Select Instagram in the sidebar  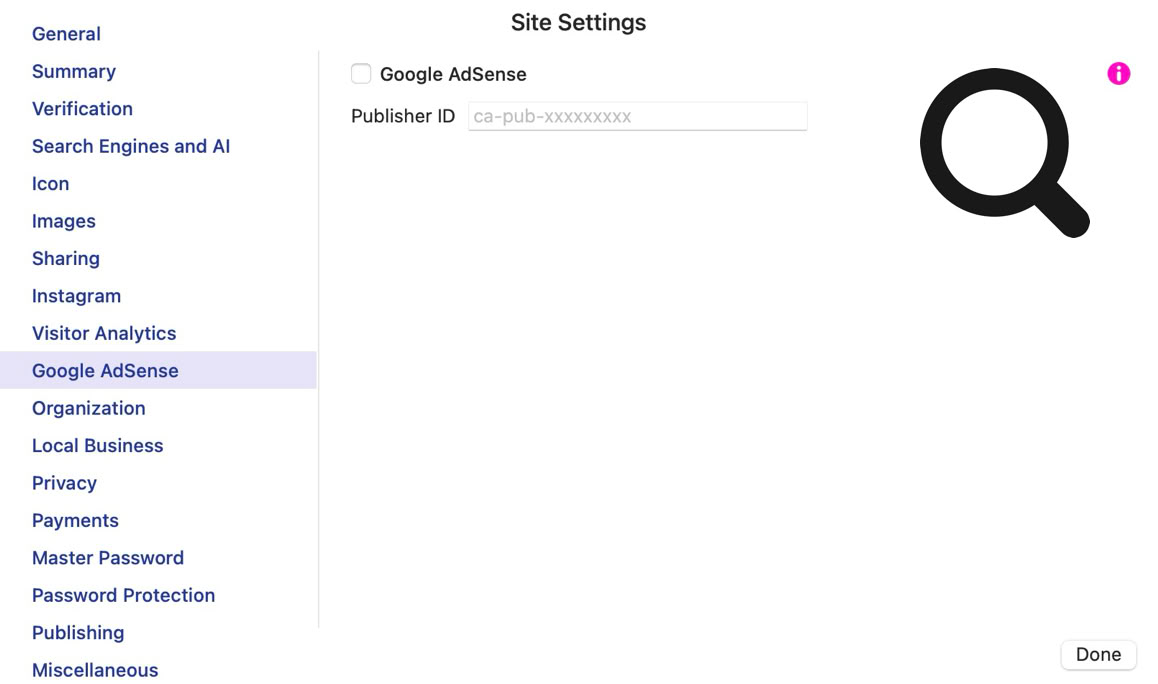[x=76, y=296]
